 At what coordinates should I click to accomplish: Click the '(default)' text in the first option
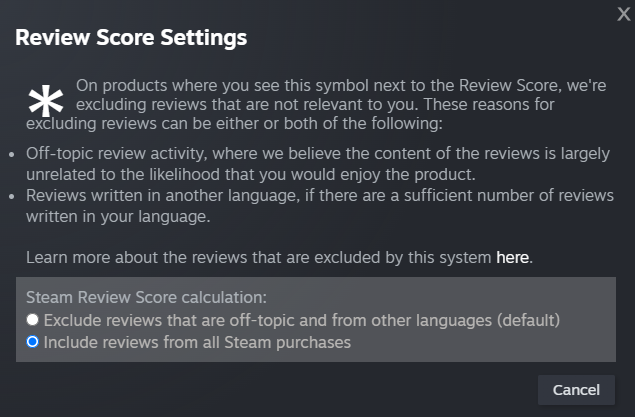(528, 320)
